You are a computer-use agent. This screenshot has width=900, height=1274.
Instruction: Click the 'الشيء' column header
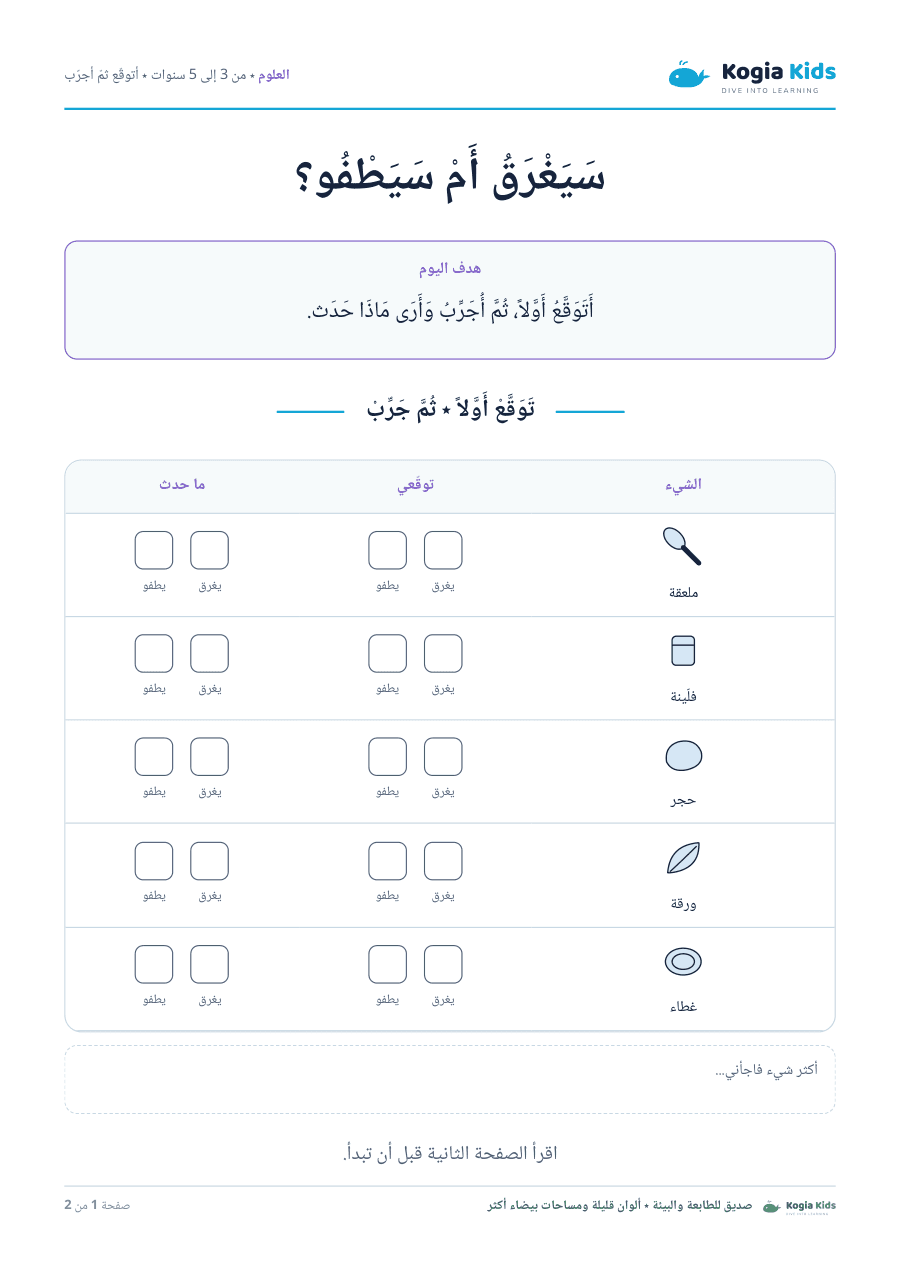click(683, 485)
